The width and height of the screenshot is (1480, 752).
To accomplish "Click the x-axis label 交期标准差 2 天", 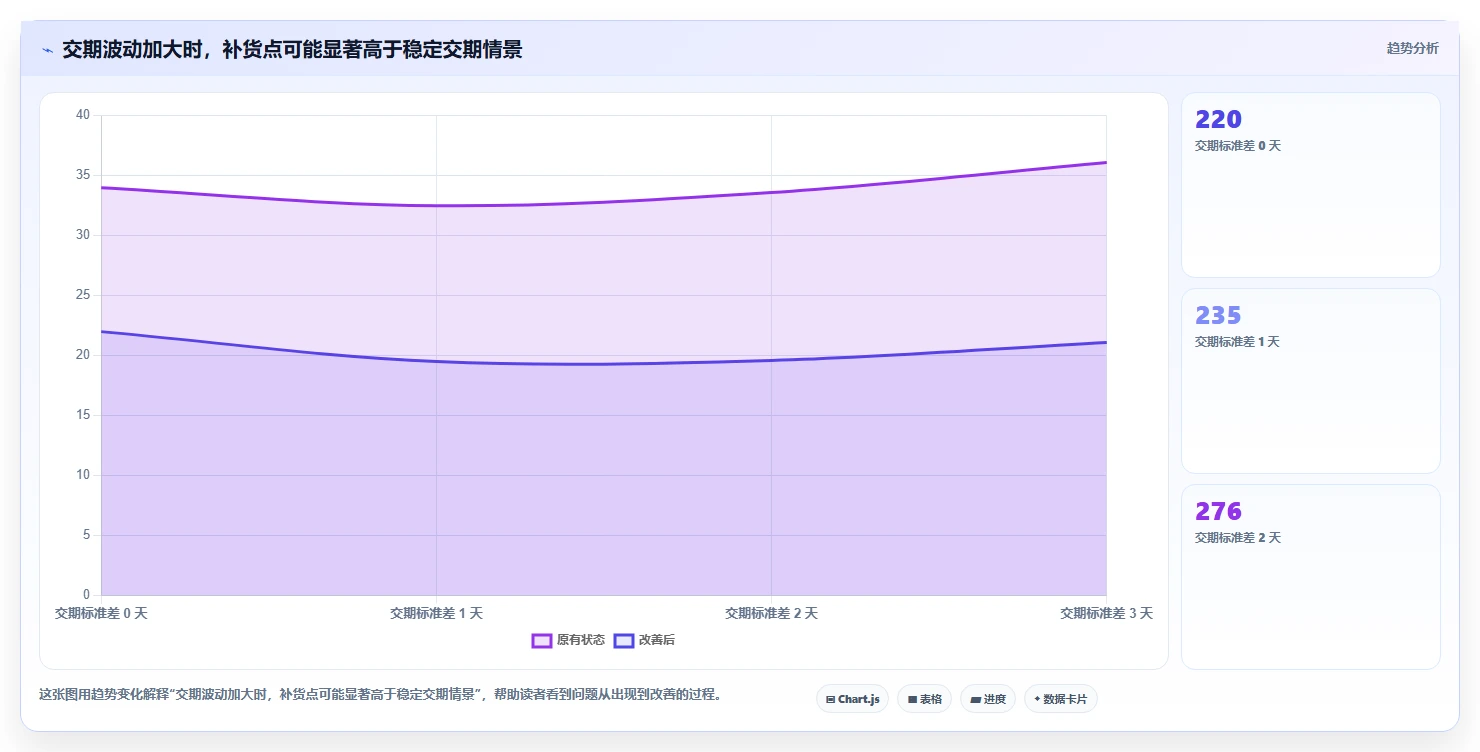I will pyautogui.click(x=771, y=613).
